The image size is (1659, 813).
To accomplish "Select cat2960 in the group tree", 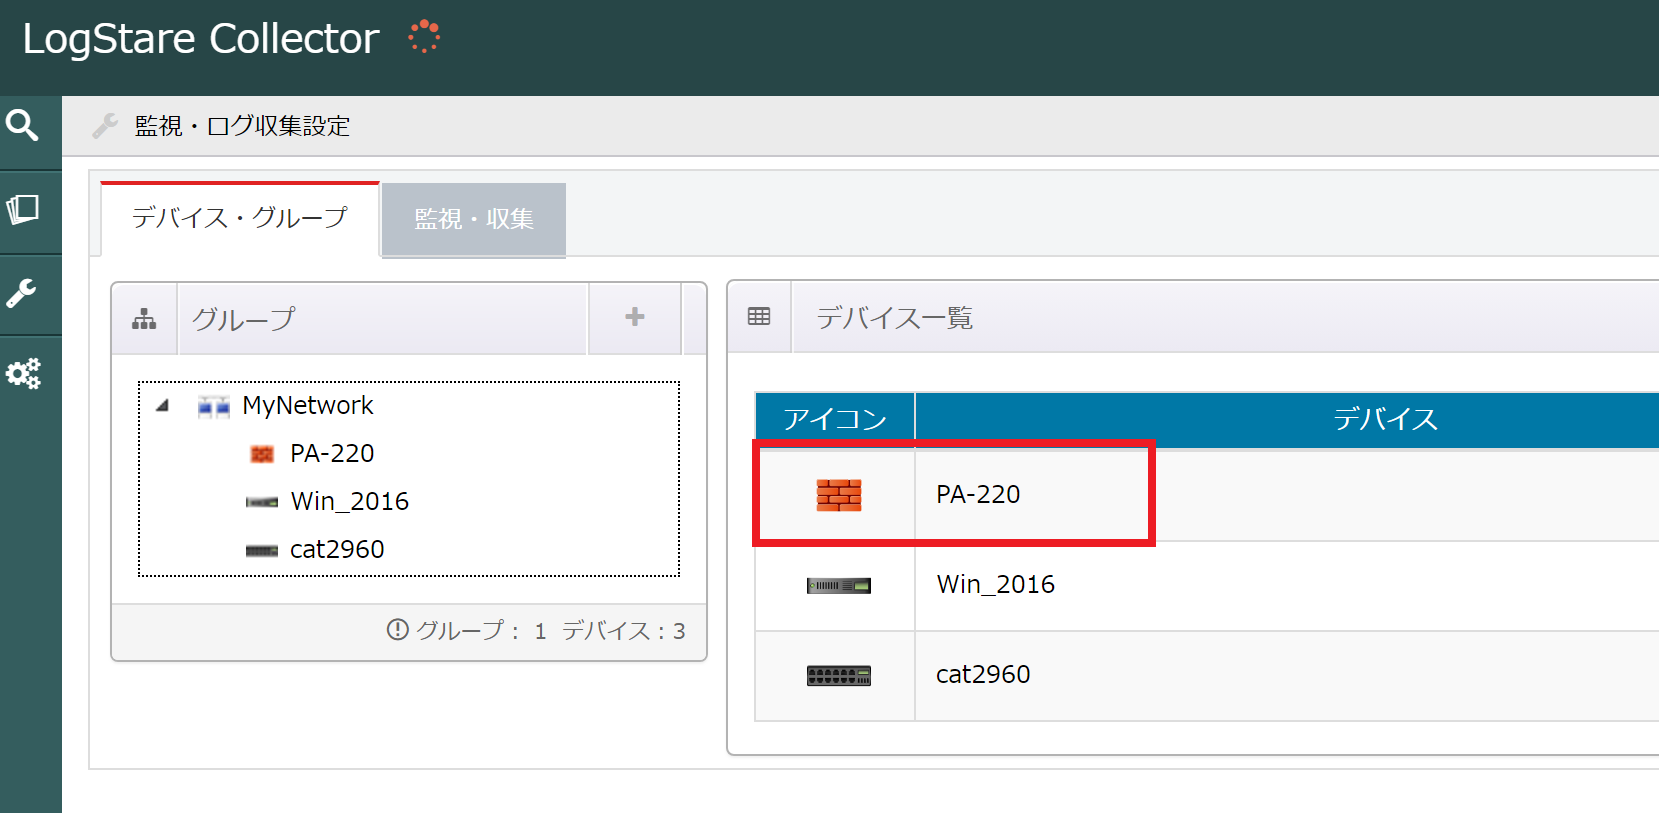I will click(x=337, y=549).
